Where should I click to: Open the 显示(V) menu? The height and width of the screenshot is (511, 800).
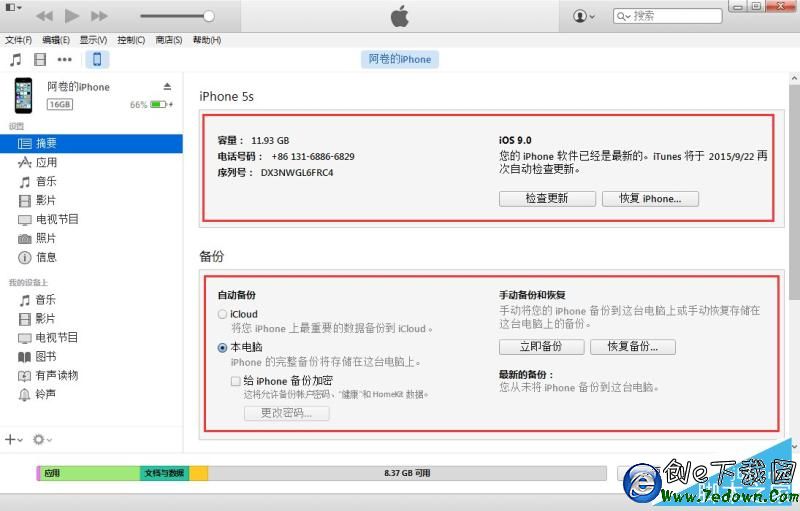[x=93, y=40]
